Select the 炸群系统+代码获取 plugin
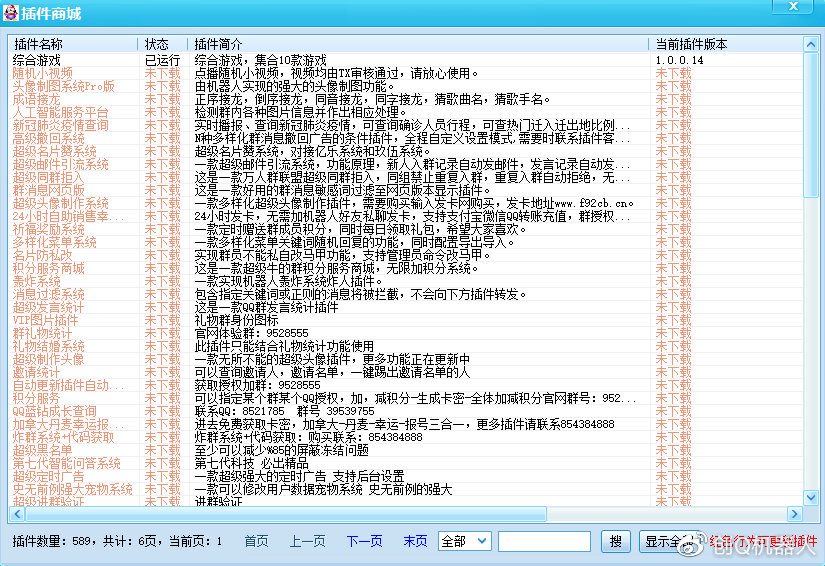 pos(64,437)
